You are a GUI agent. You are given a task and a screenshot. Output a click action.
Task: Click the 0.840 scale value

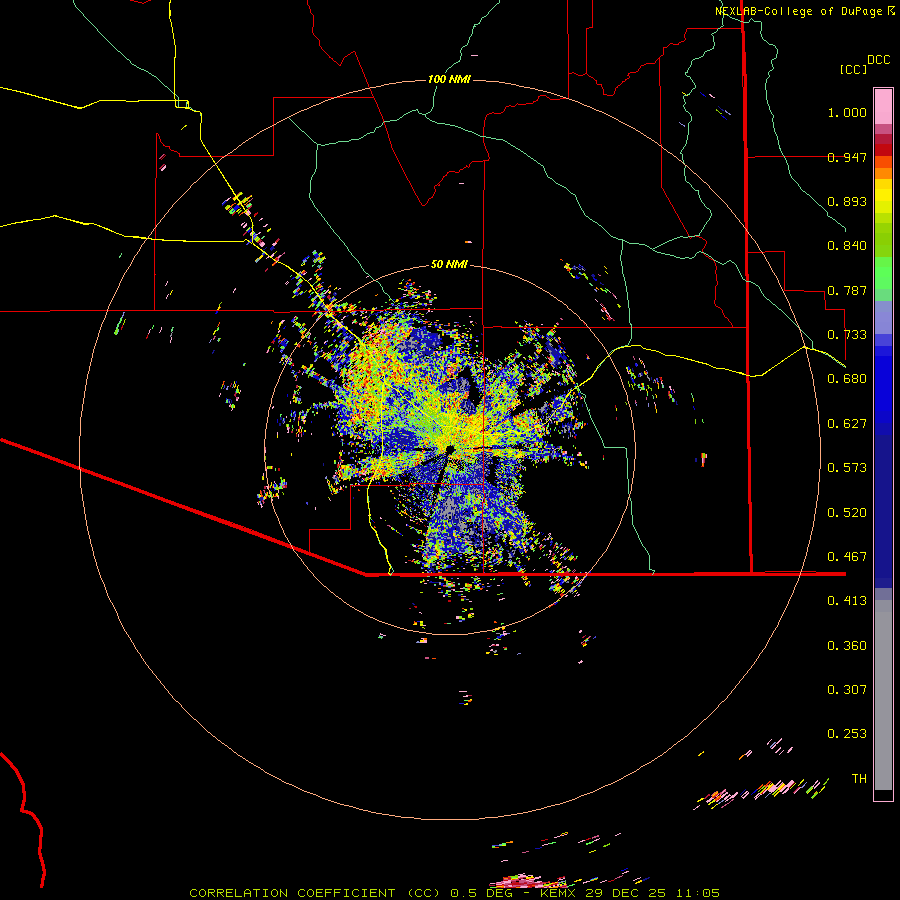coord(847,246)
